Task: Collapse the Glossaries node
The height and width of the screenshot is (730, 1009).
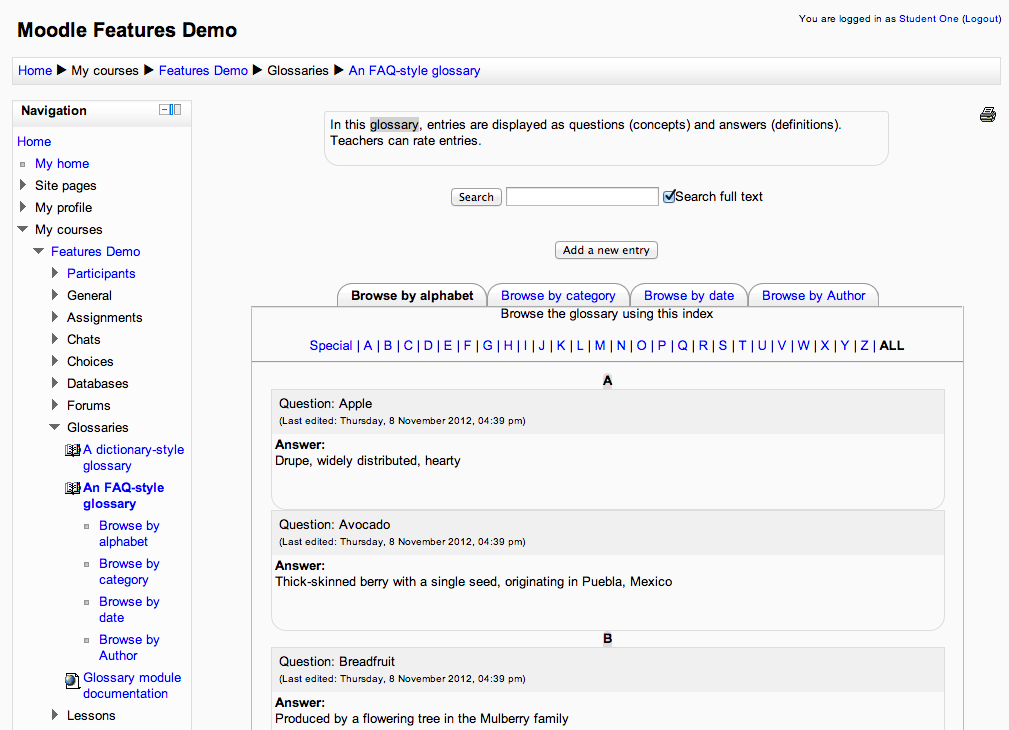Action: 55,427
